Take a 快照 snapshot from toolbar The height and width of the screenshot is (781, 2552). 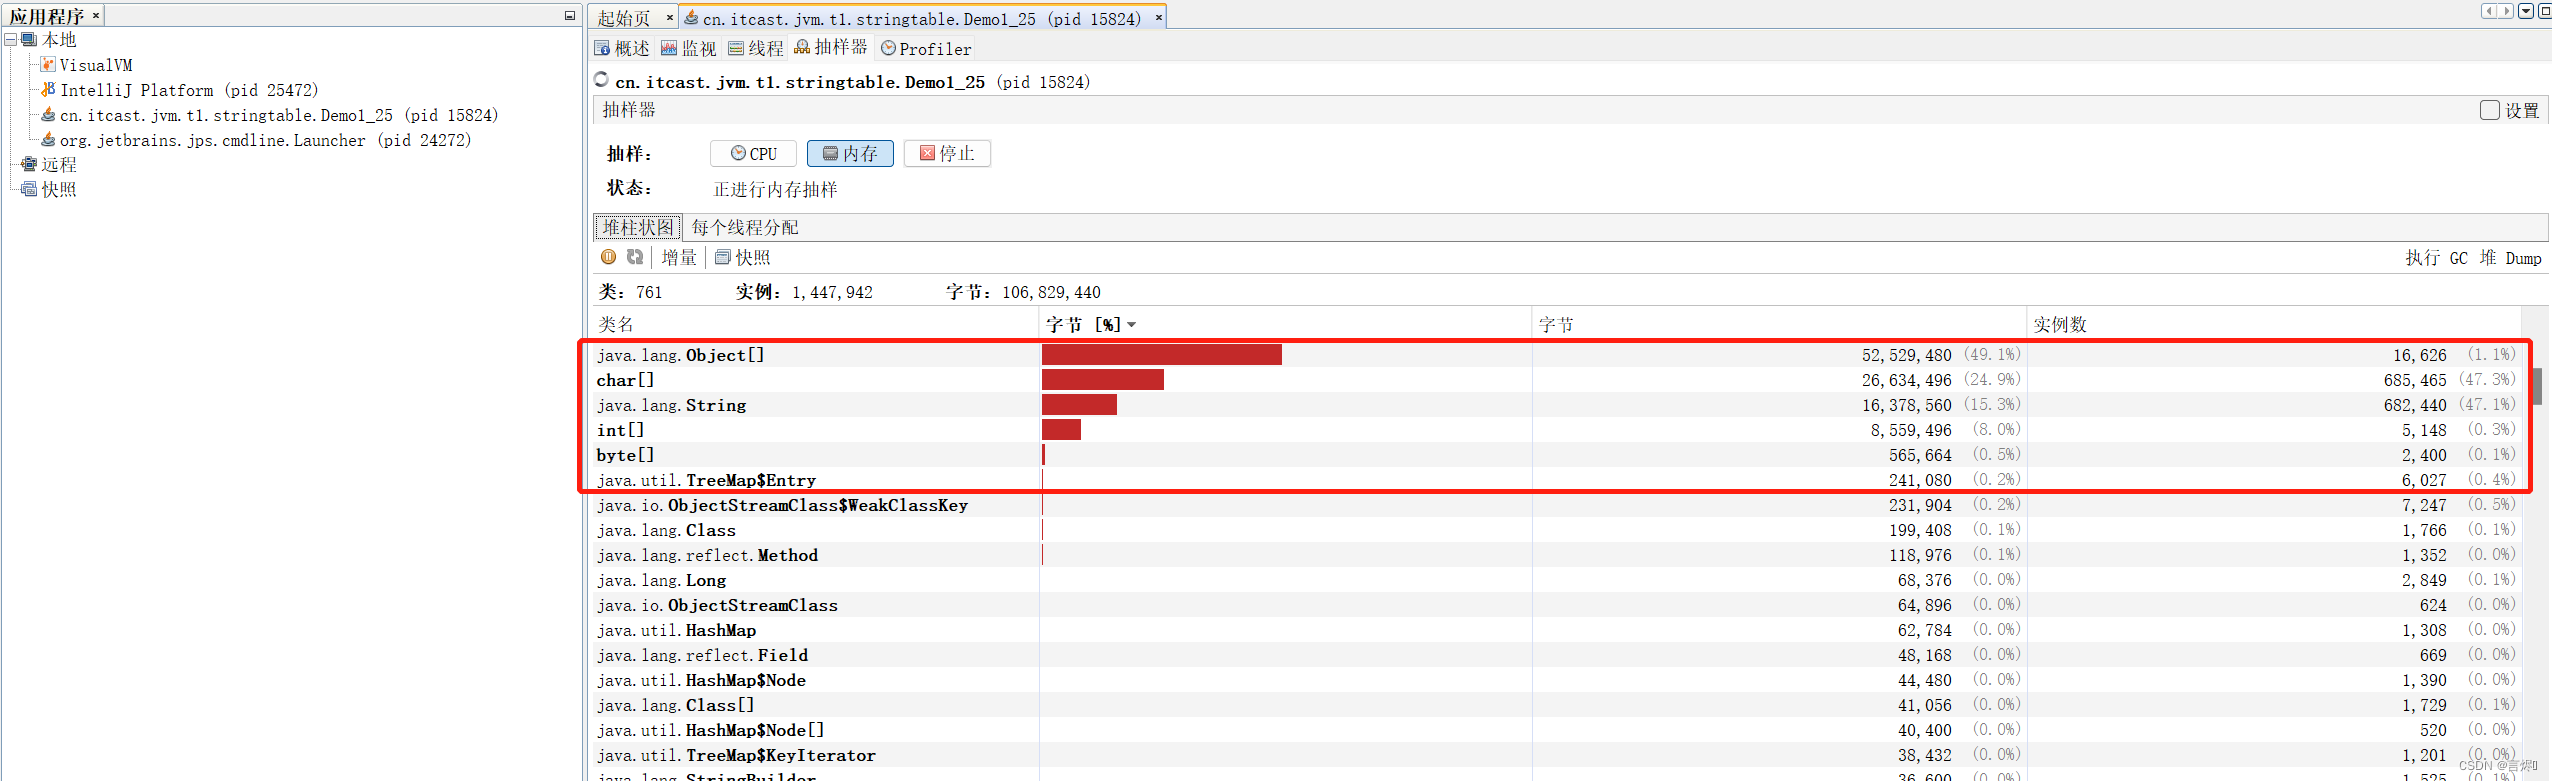pyautogui.click(x=743, y=257)
